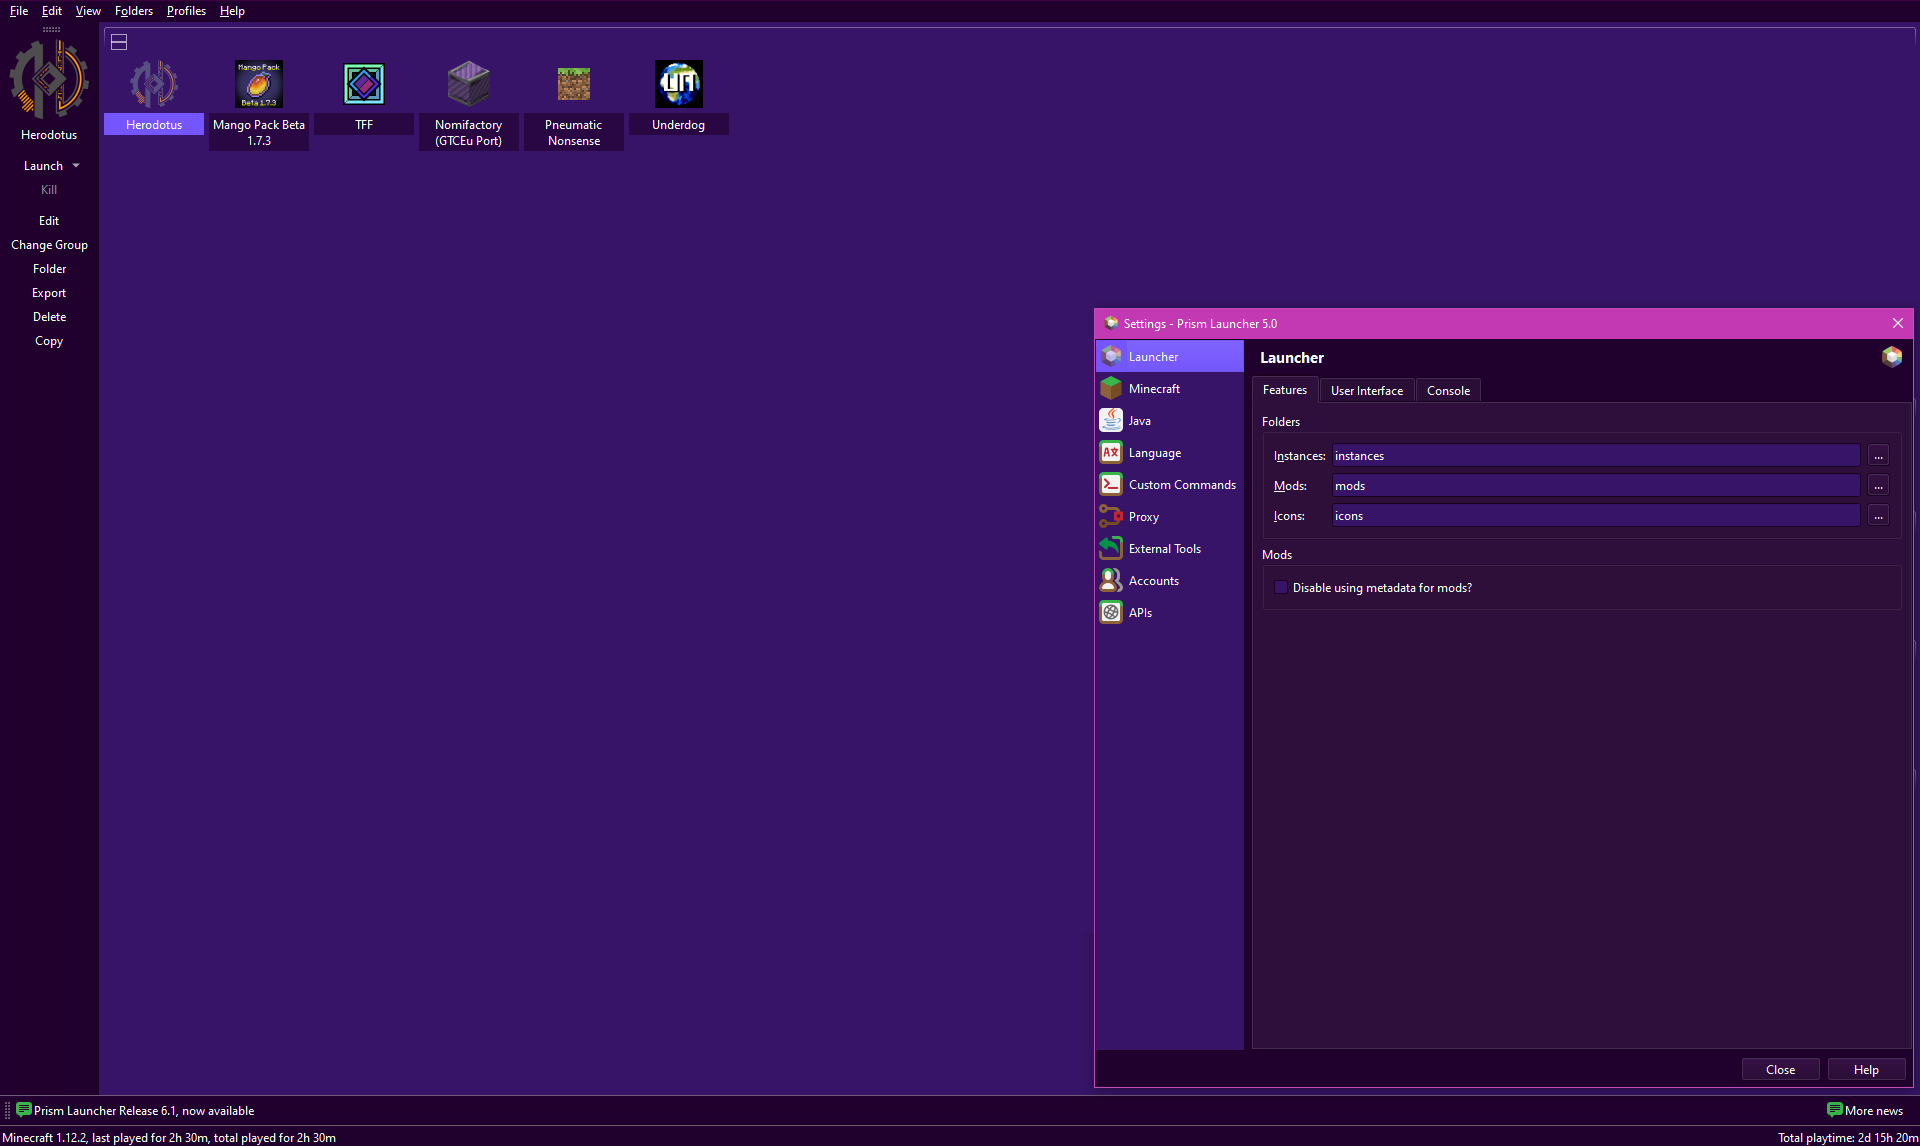Select the TFF instance icon
The width and height of the screenshot is (1920, 1146).
364,85
